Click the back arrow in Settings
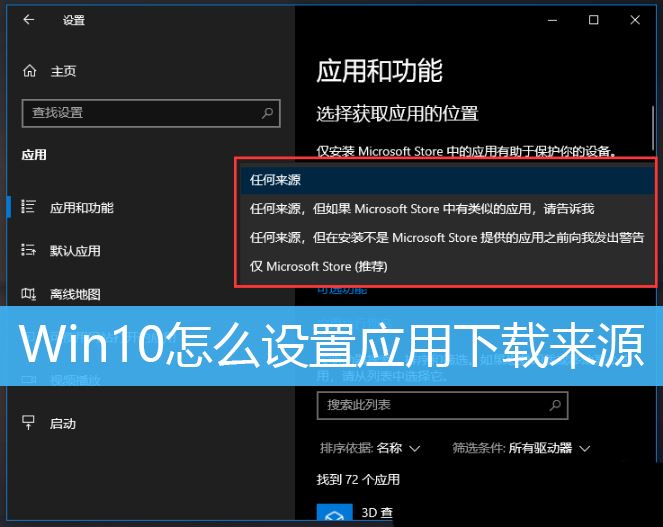This screenshot has width=663, height=527. 29,20
